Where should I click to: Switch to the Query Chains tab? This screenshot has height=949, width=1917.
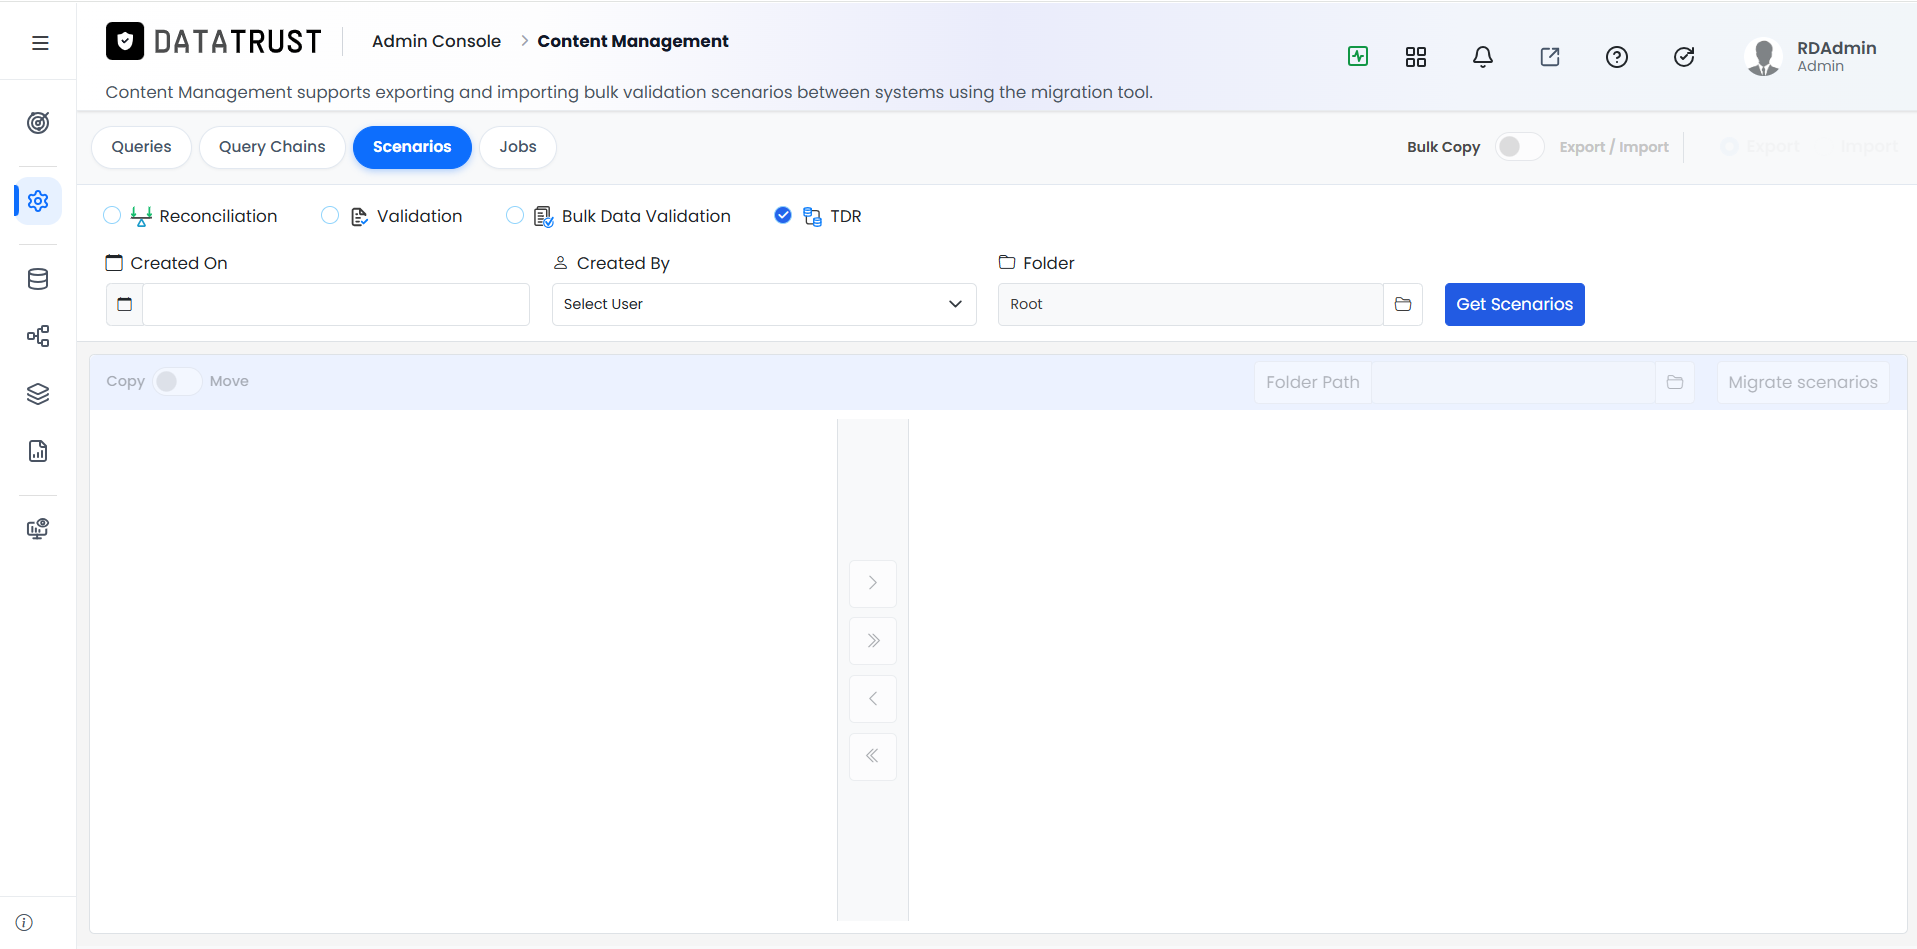click(272, 147)
